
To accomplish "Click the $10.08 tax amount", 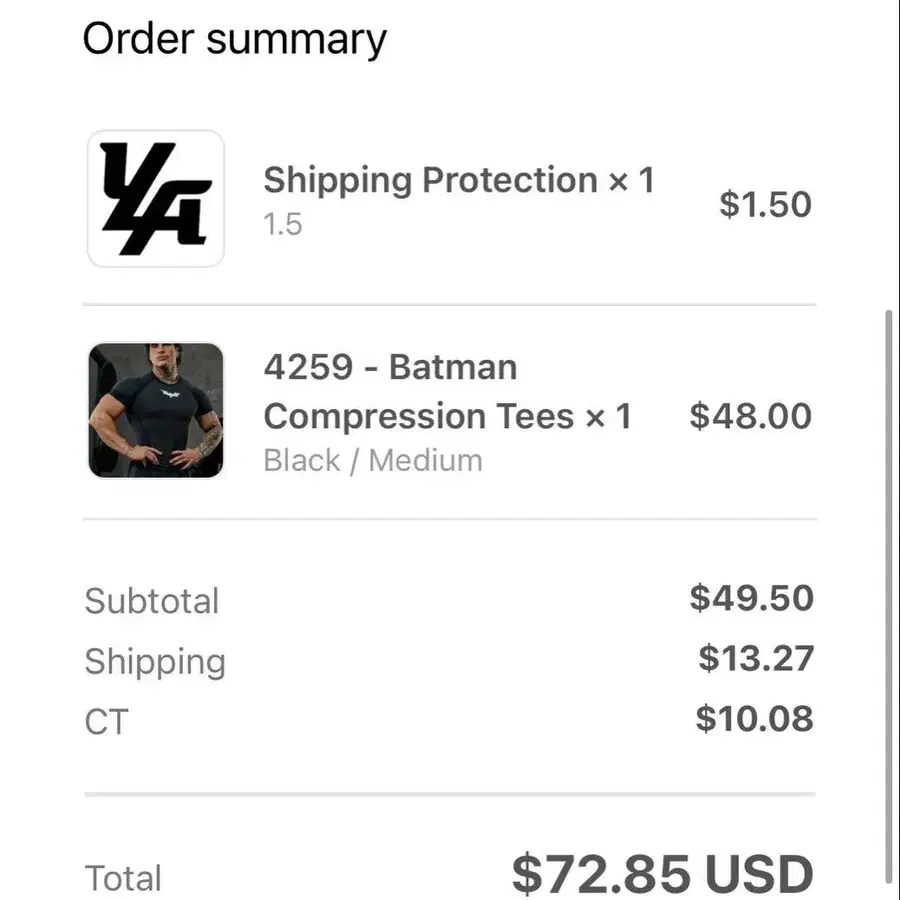I will tap(754, 719).
